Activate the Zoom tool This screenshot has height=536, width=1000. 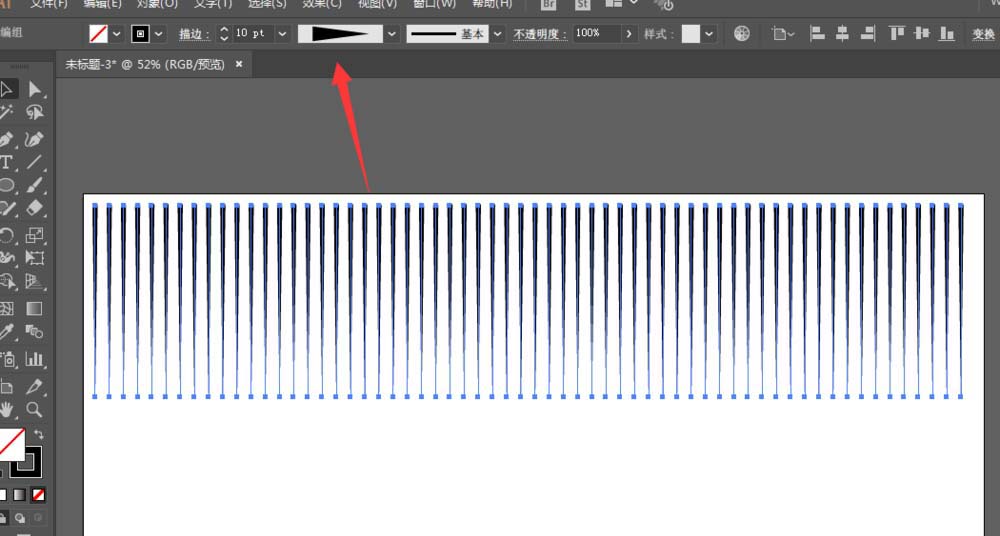pyautogui.click(x=34, y=410)
